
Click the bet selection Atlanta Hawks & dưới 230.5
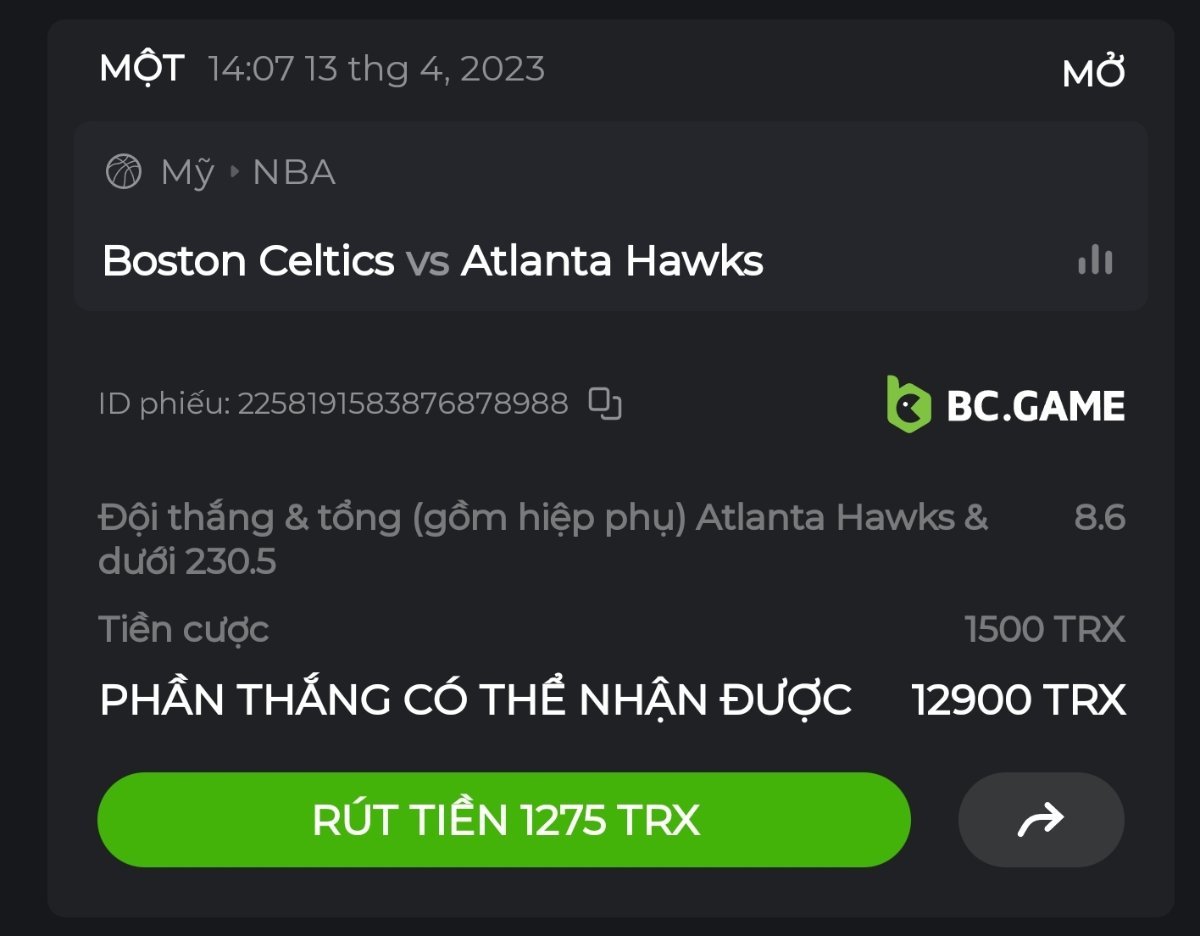click(x=542, y=539)
